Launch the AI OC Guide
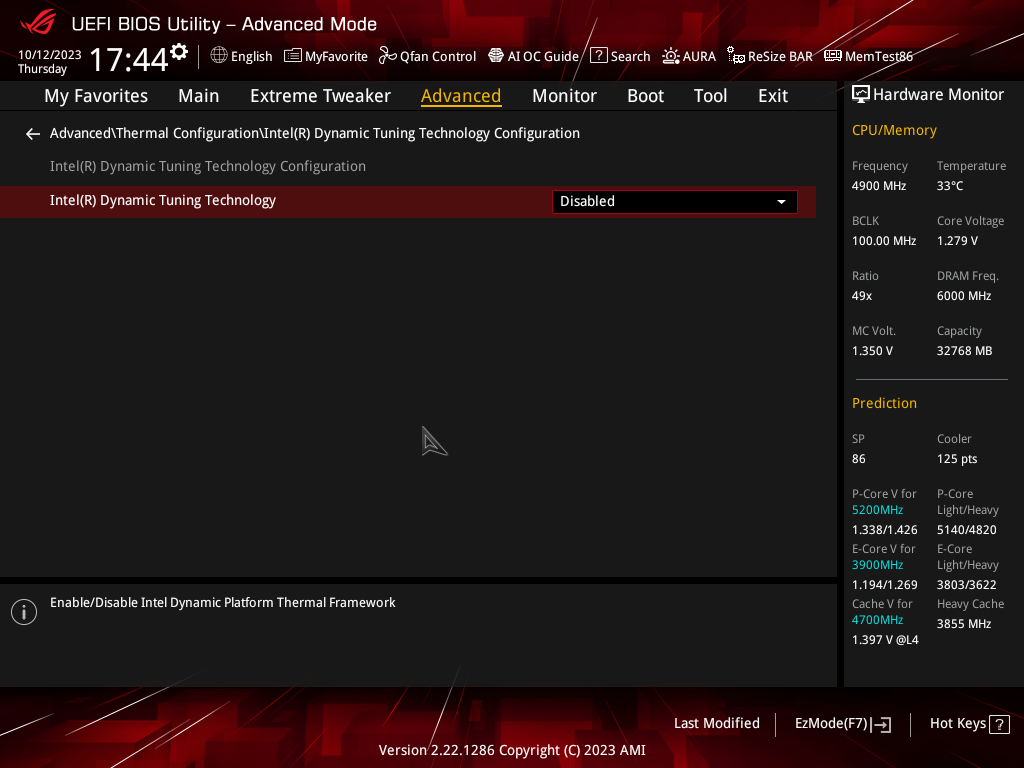Viewport: 1024px width, 768px height. pos(533,56)
